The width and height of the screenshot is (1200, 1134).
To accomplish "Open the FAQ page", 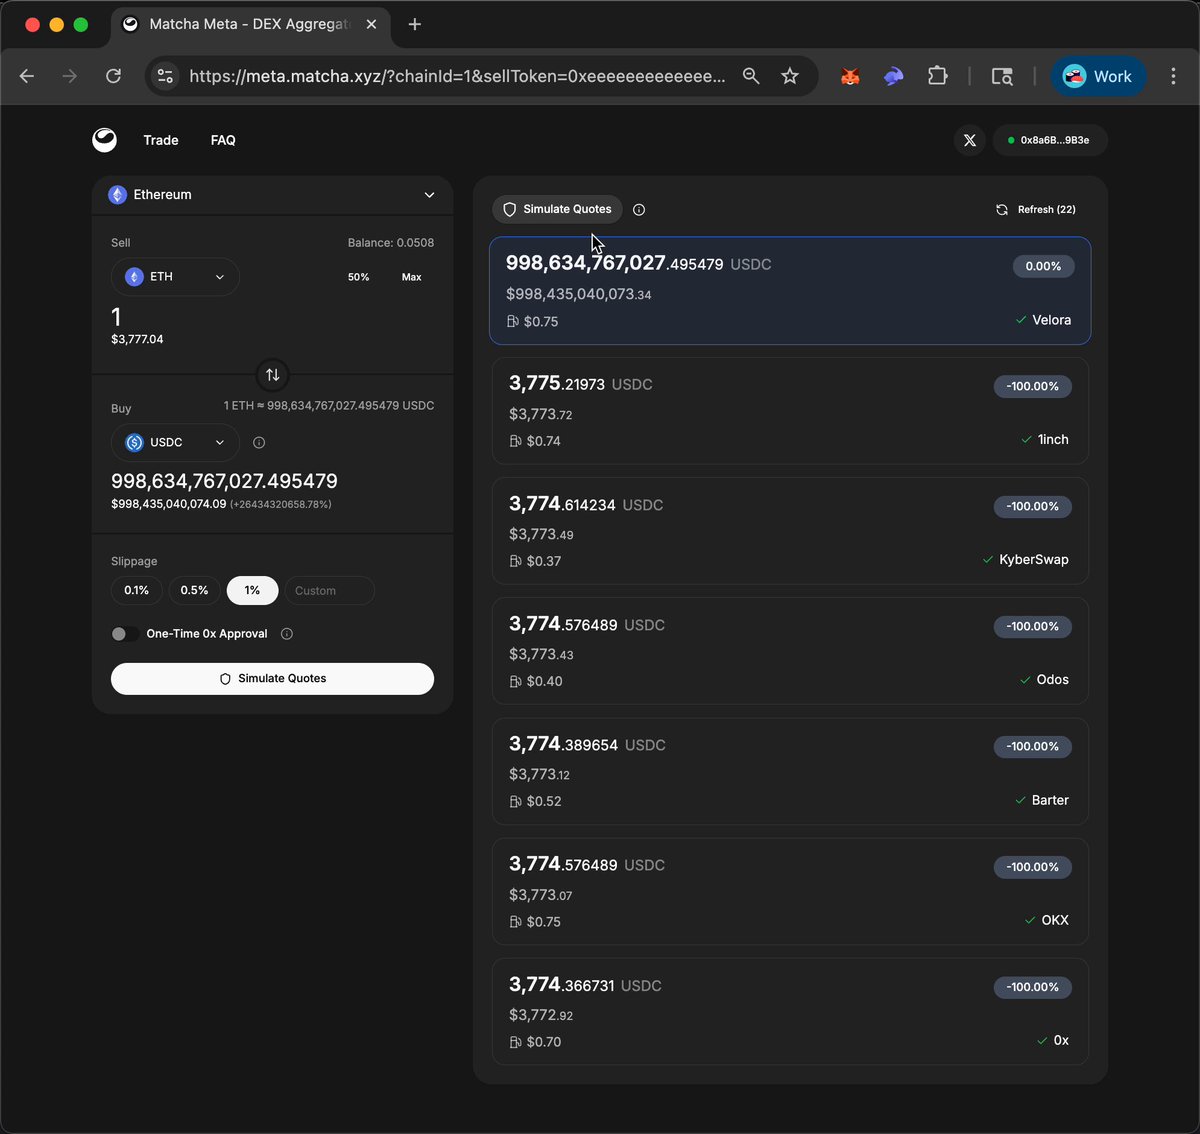I will pyautogui.click(x=223, y=140).
